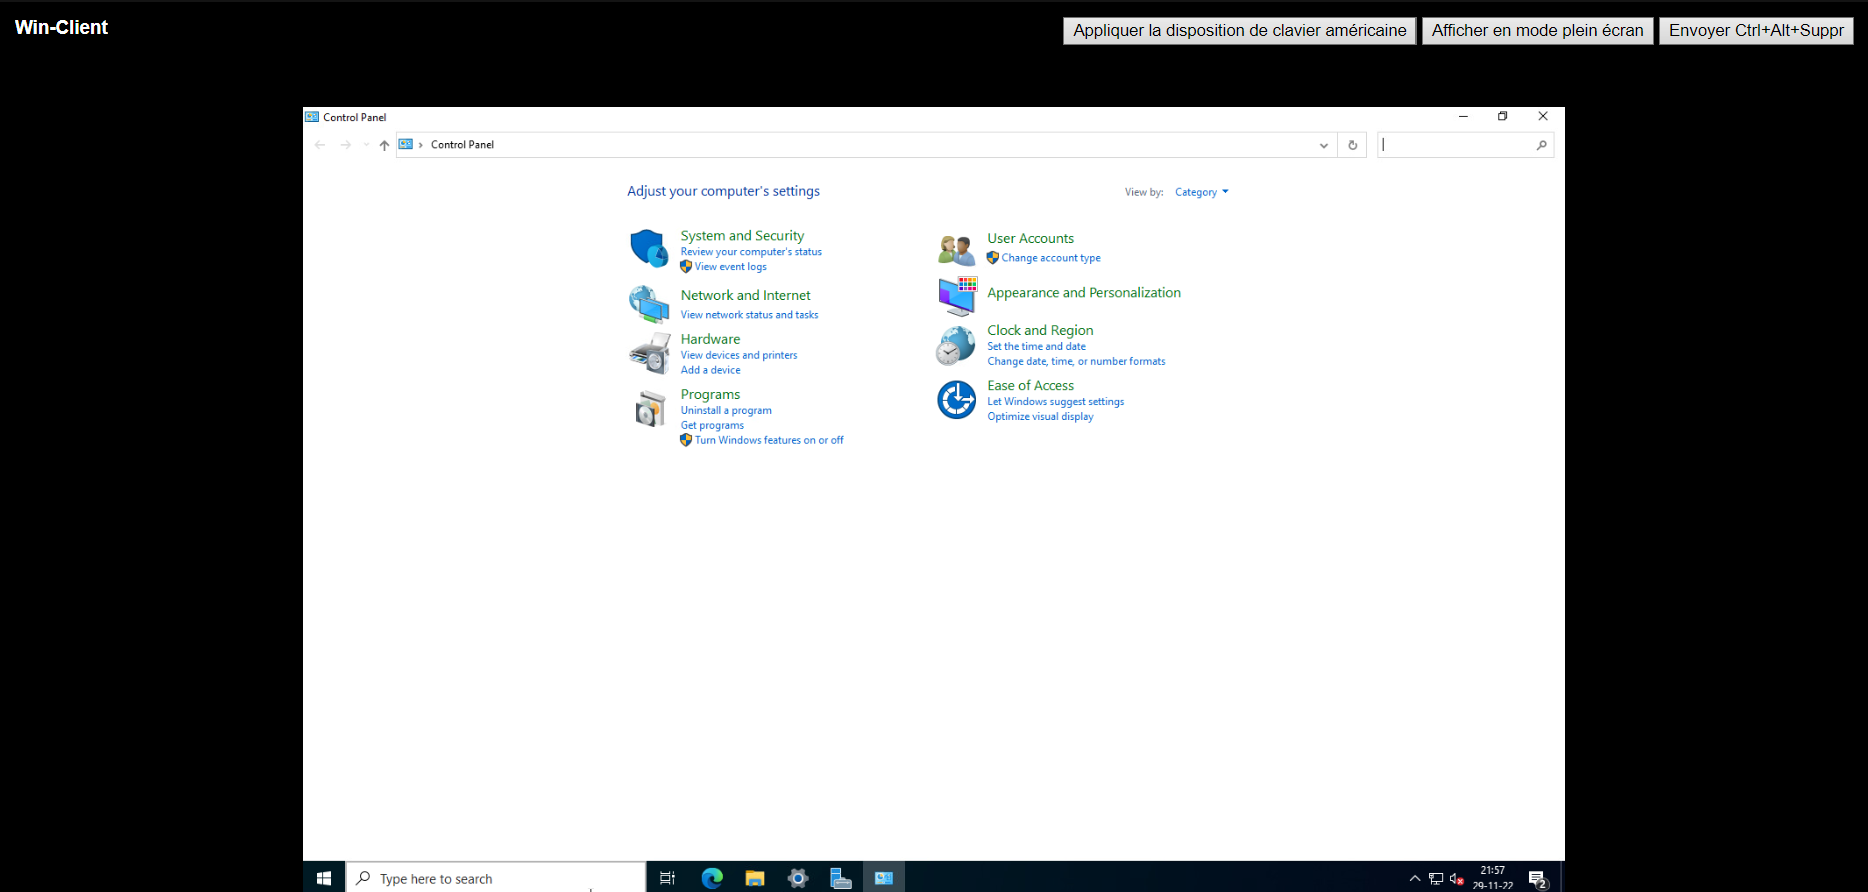Image resolution: width=1868 pixels, height=892 pixels.
Task: Click Afficher en mode plein écran button
Action: (1538, 30)
